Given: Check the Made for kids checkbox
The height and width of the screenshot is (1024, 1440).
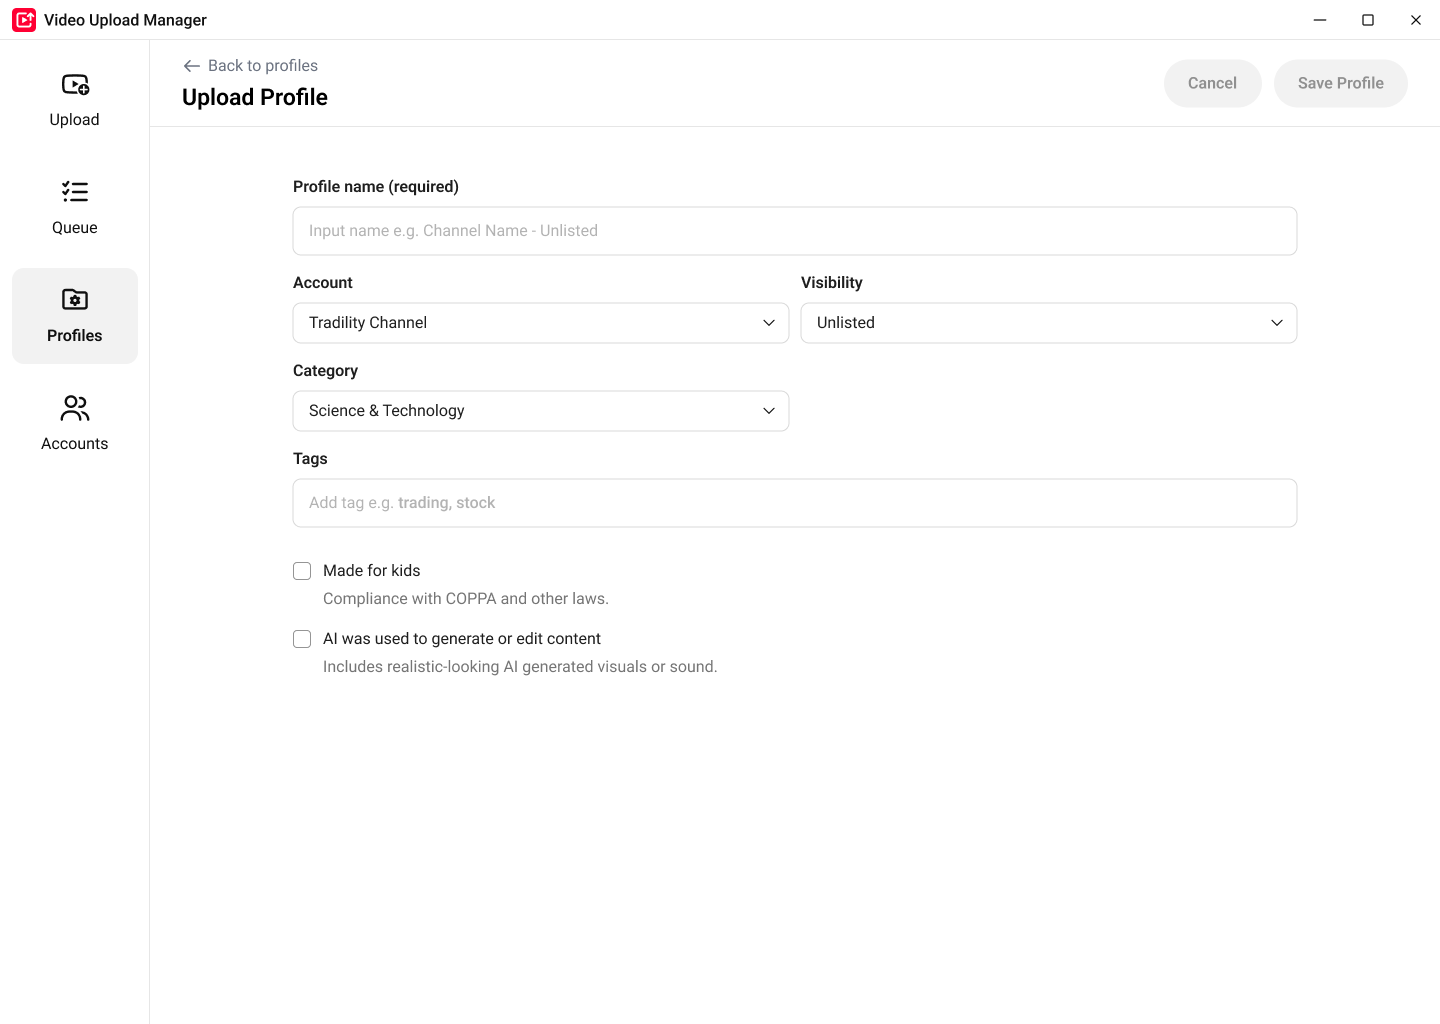Looking at the screenshot, I should click(x=302, y=571).
